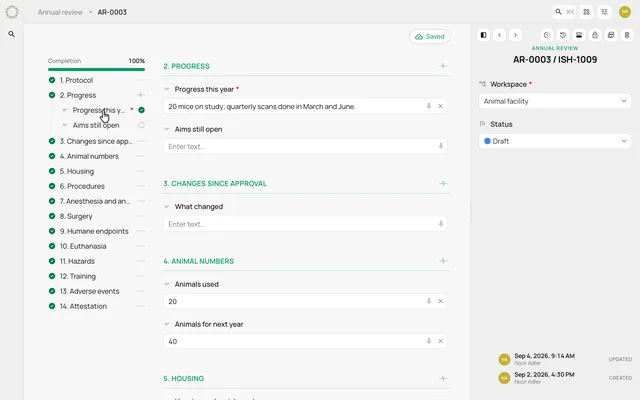Click the green check beside 11. Hazards

click(52, 261)
